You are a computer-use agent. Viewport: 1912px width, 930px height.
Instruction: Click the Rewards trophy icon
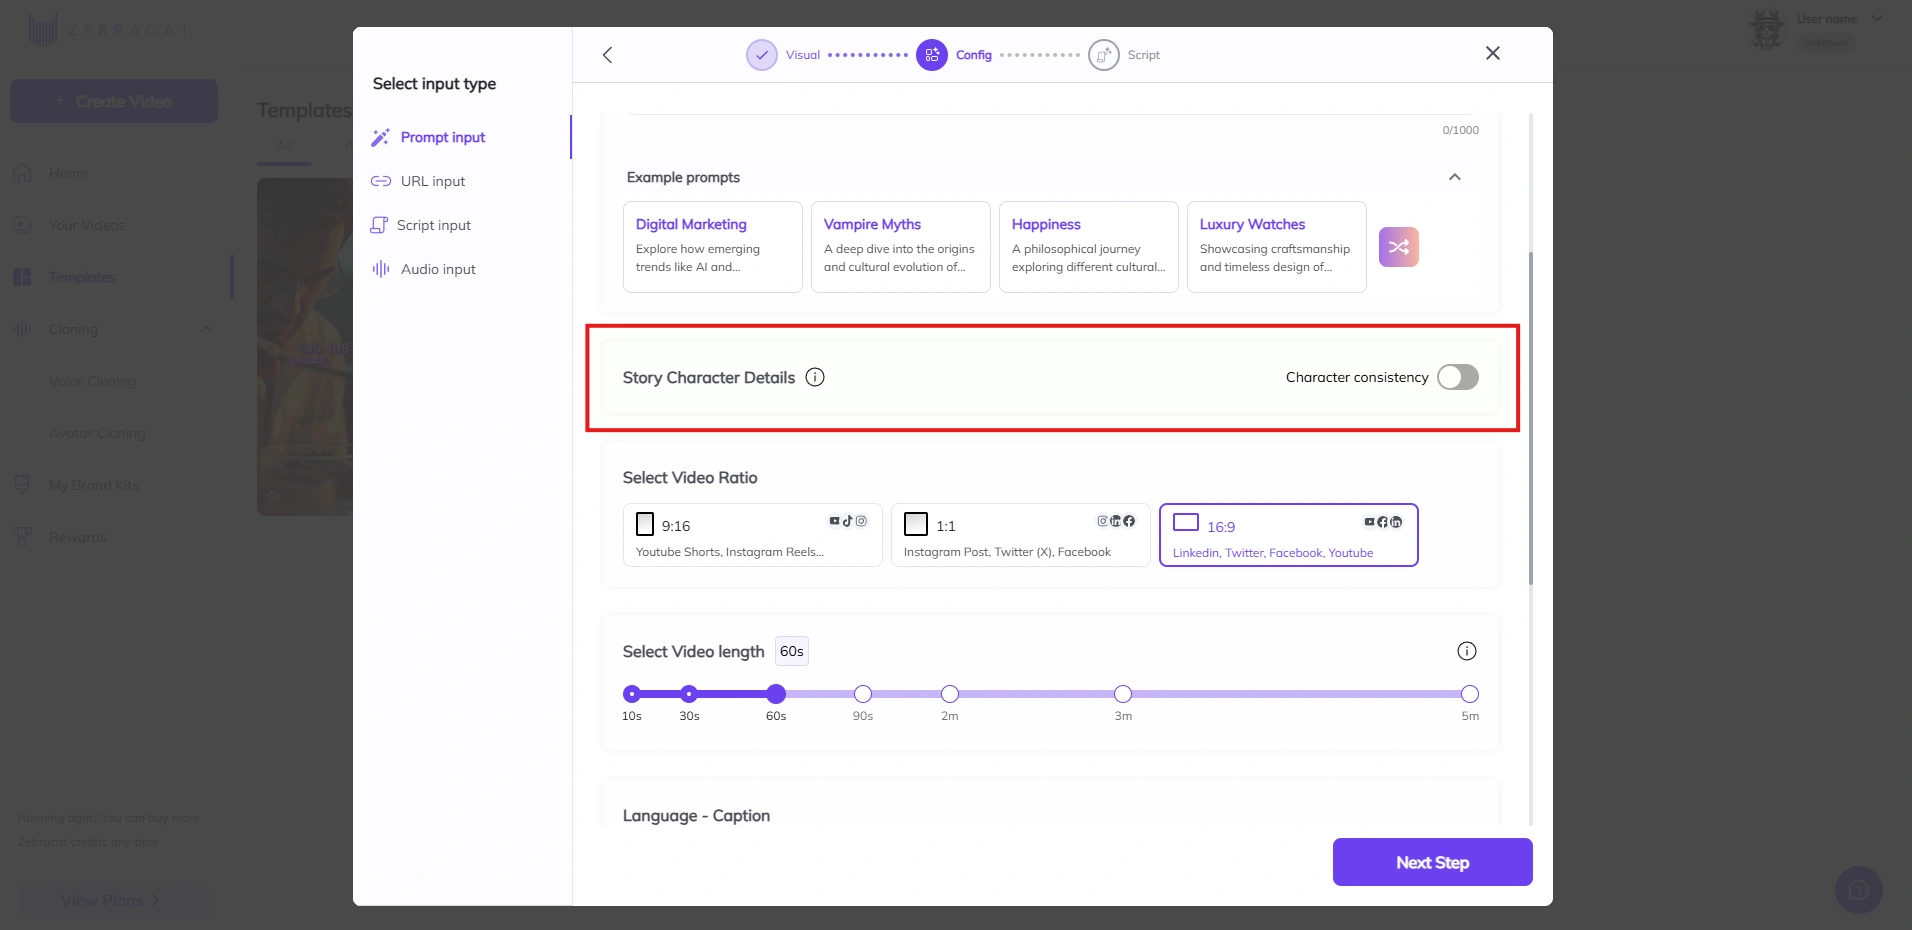22,537
